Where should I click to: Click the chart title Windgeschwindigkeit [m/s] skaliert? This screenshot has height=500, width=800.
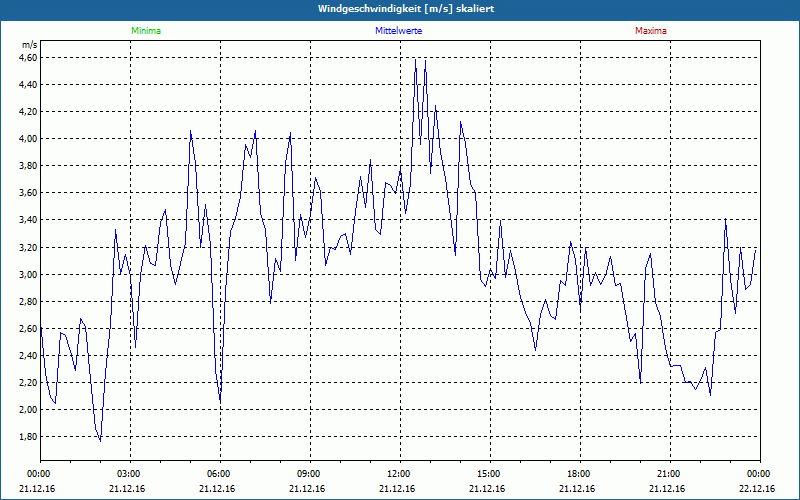406,9
